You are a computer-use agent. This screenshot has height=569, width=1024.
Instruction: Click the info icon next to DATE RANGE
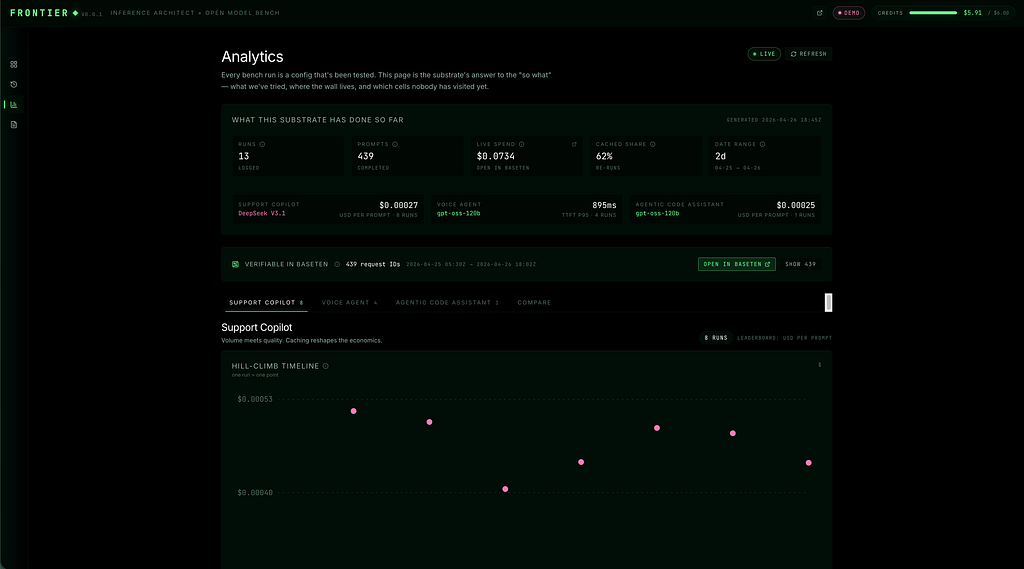pyautogui.click(x=763, y=144)
